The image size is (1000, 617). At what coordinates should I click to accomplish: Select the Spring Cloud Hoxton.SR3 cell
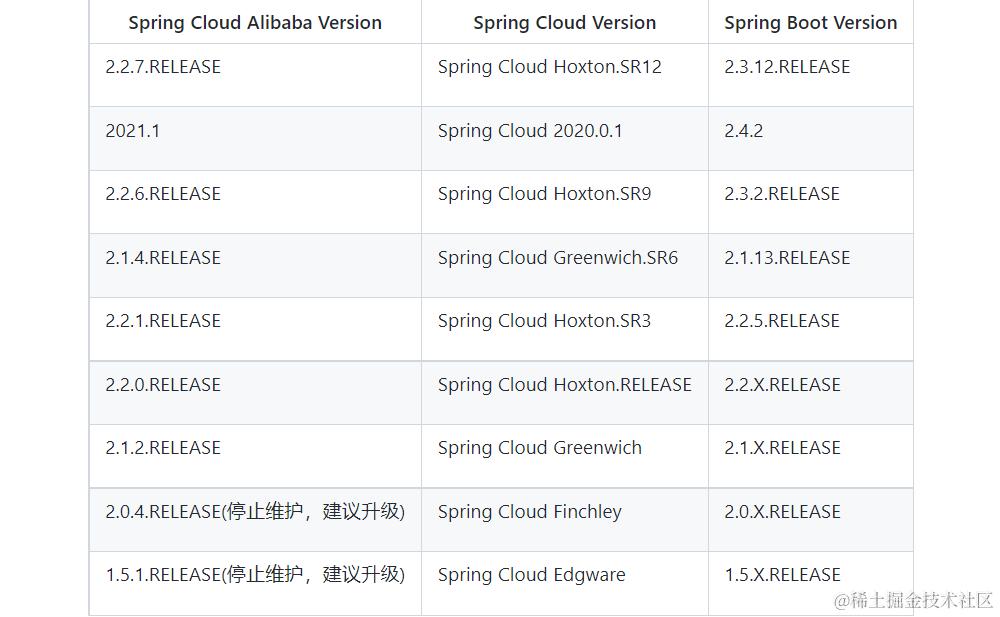[x=542, y=321]
